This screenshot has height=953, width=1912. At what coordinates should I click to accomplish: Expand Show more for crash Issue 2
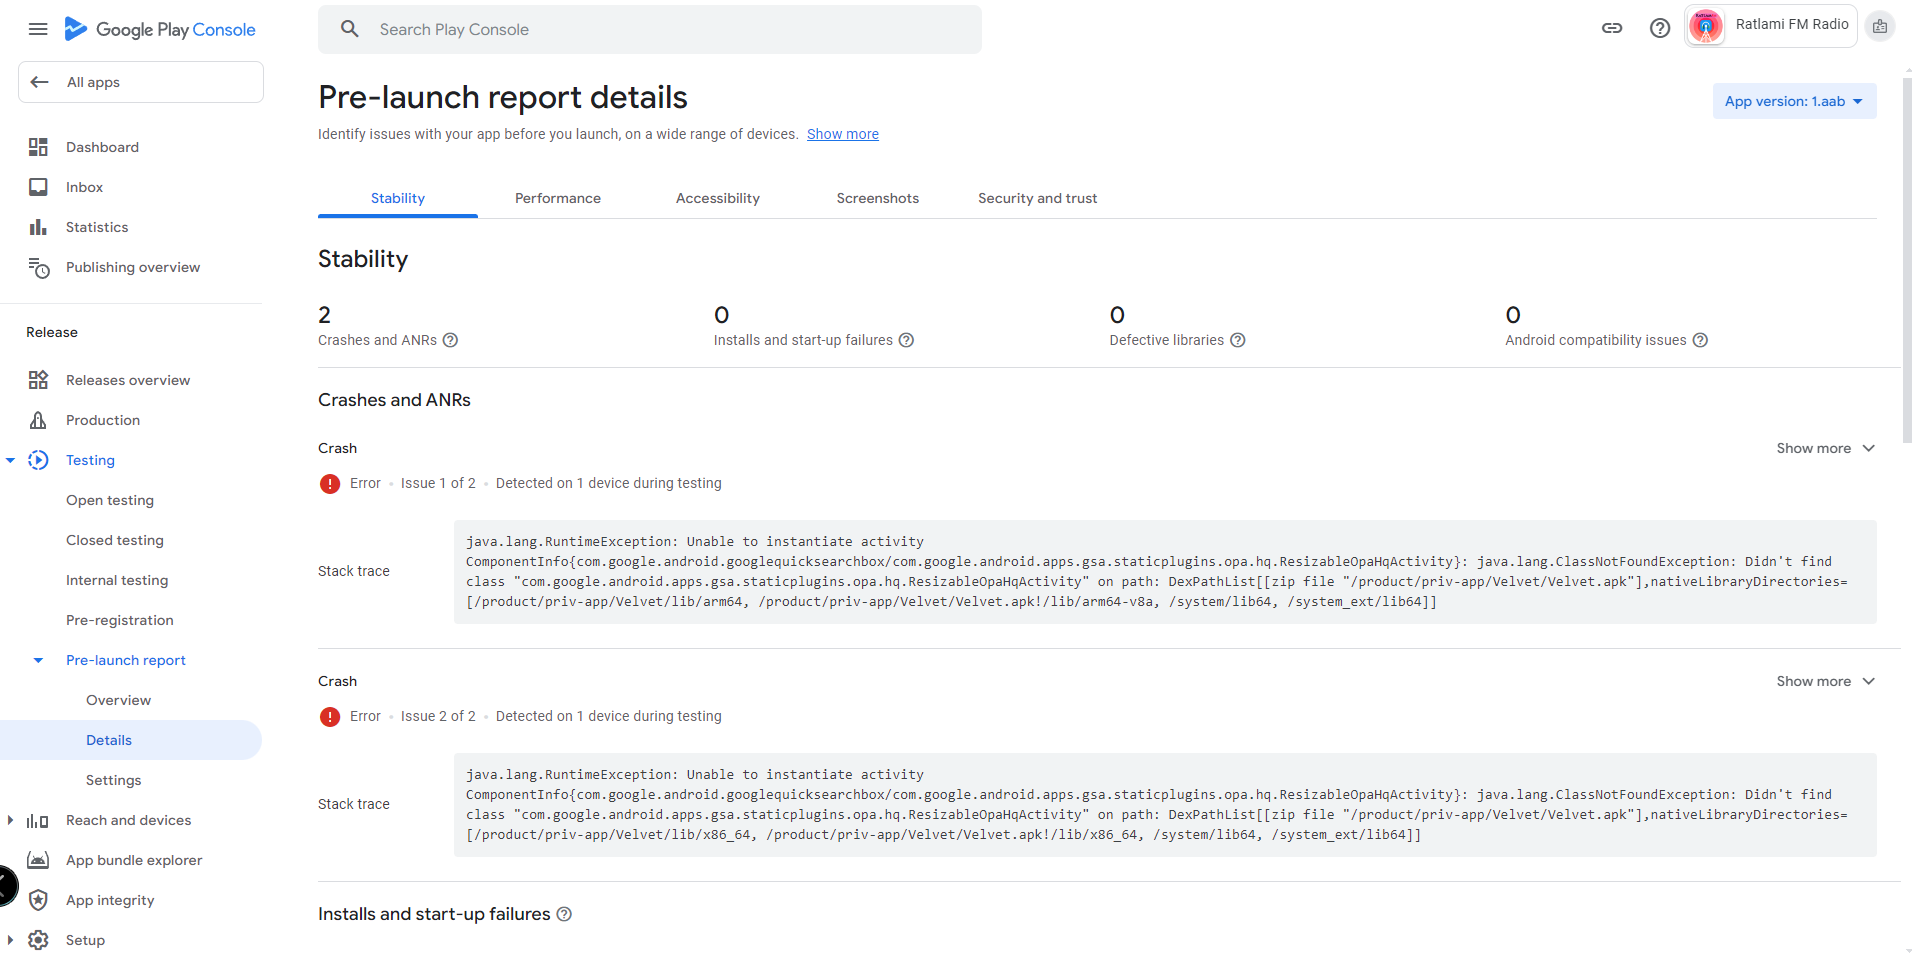tap(1825, 681)
